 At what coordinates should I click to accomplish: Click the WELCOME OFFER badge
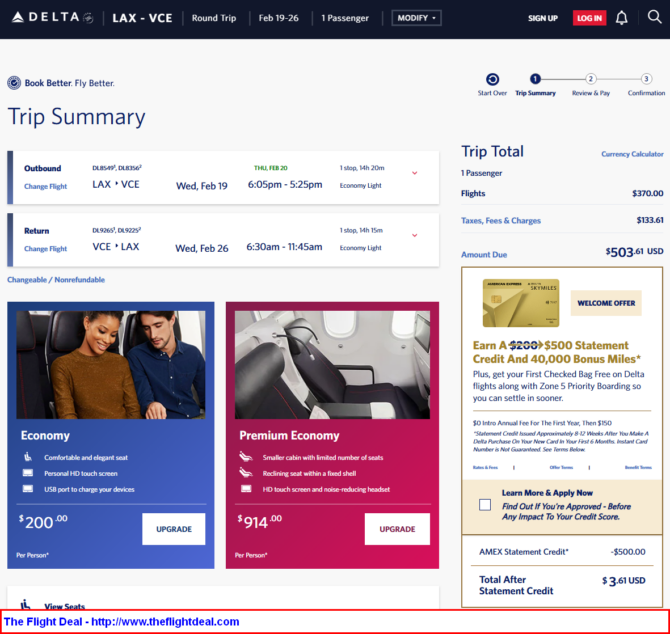[606, 303]
